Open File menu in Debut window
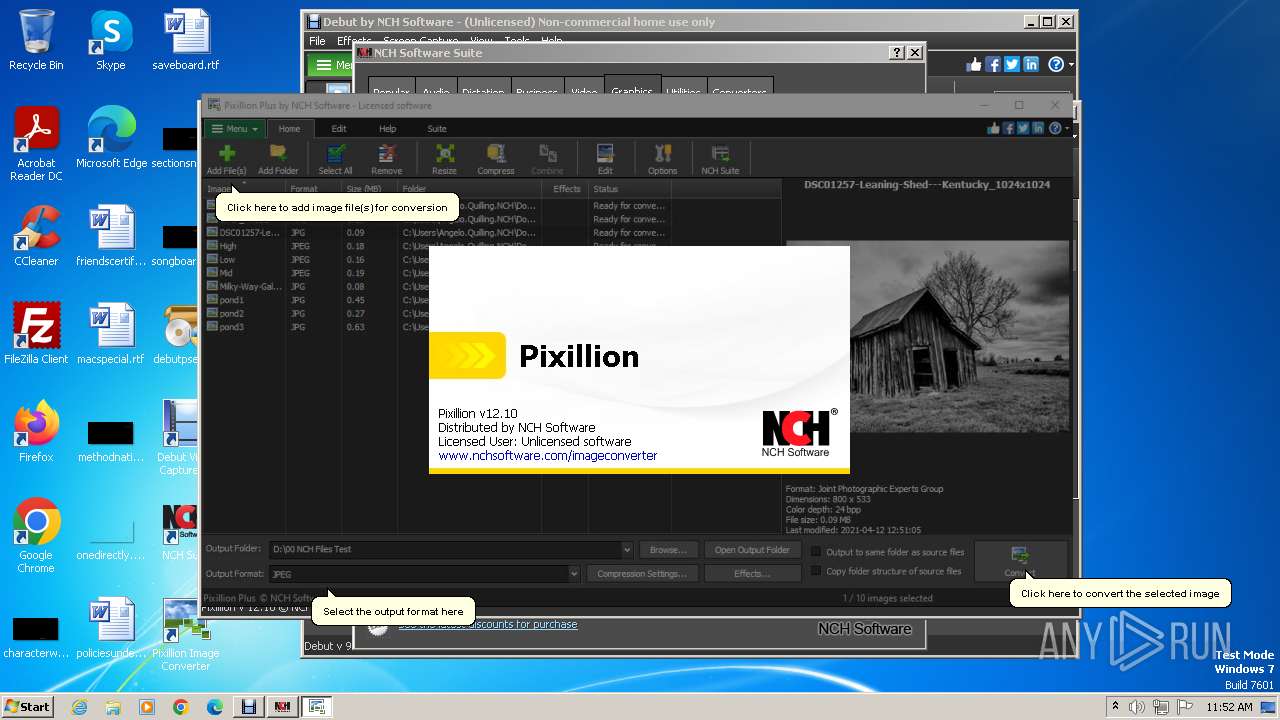 (317, 41)
